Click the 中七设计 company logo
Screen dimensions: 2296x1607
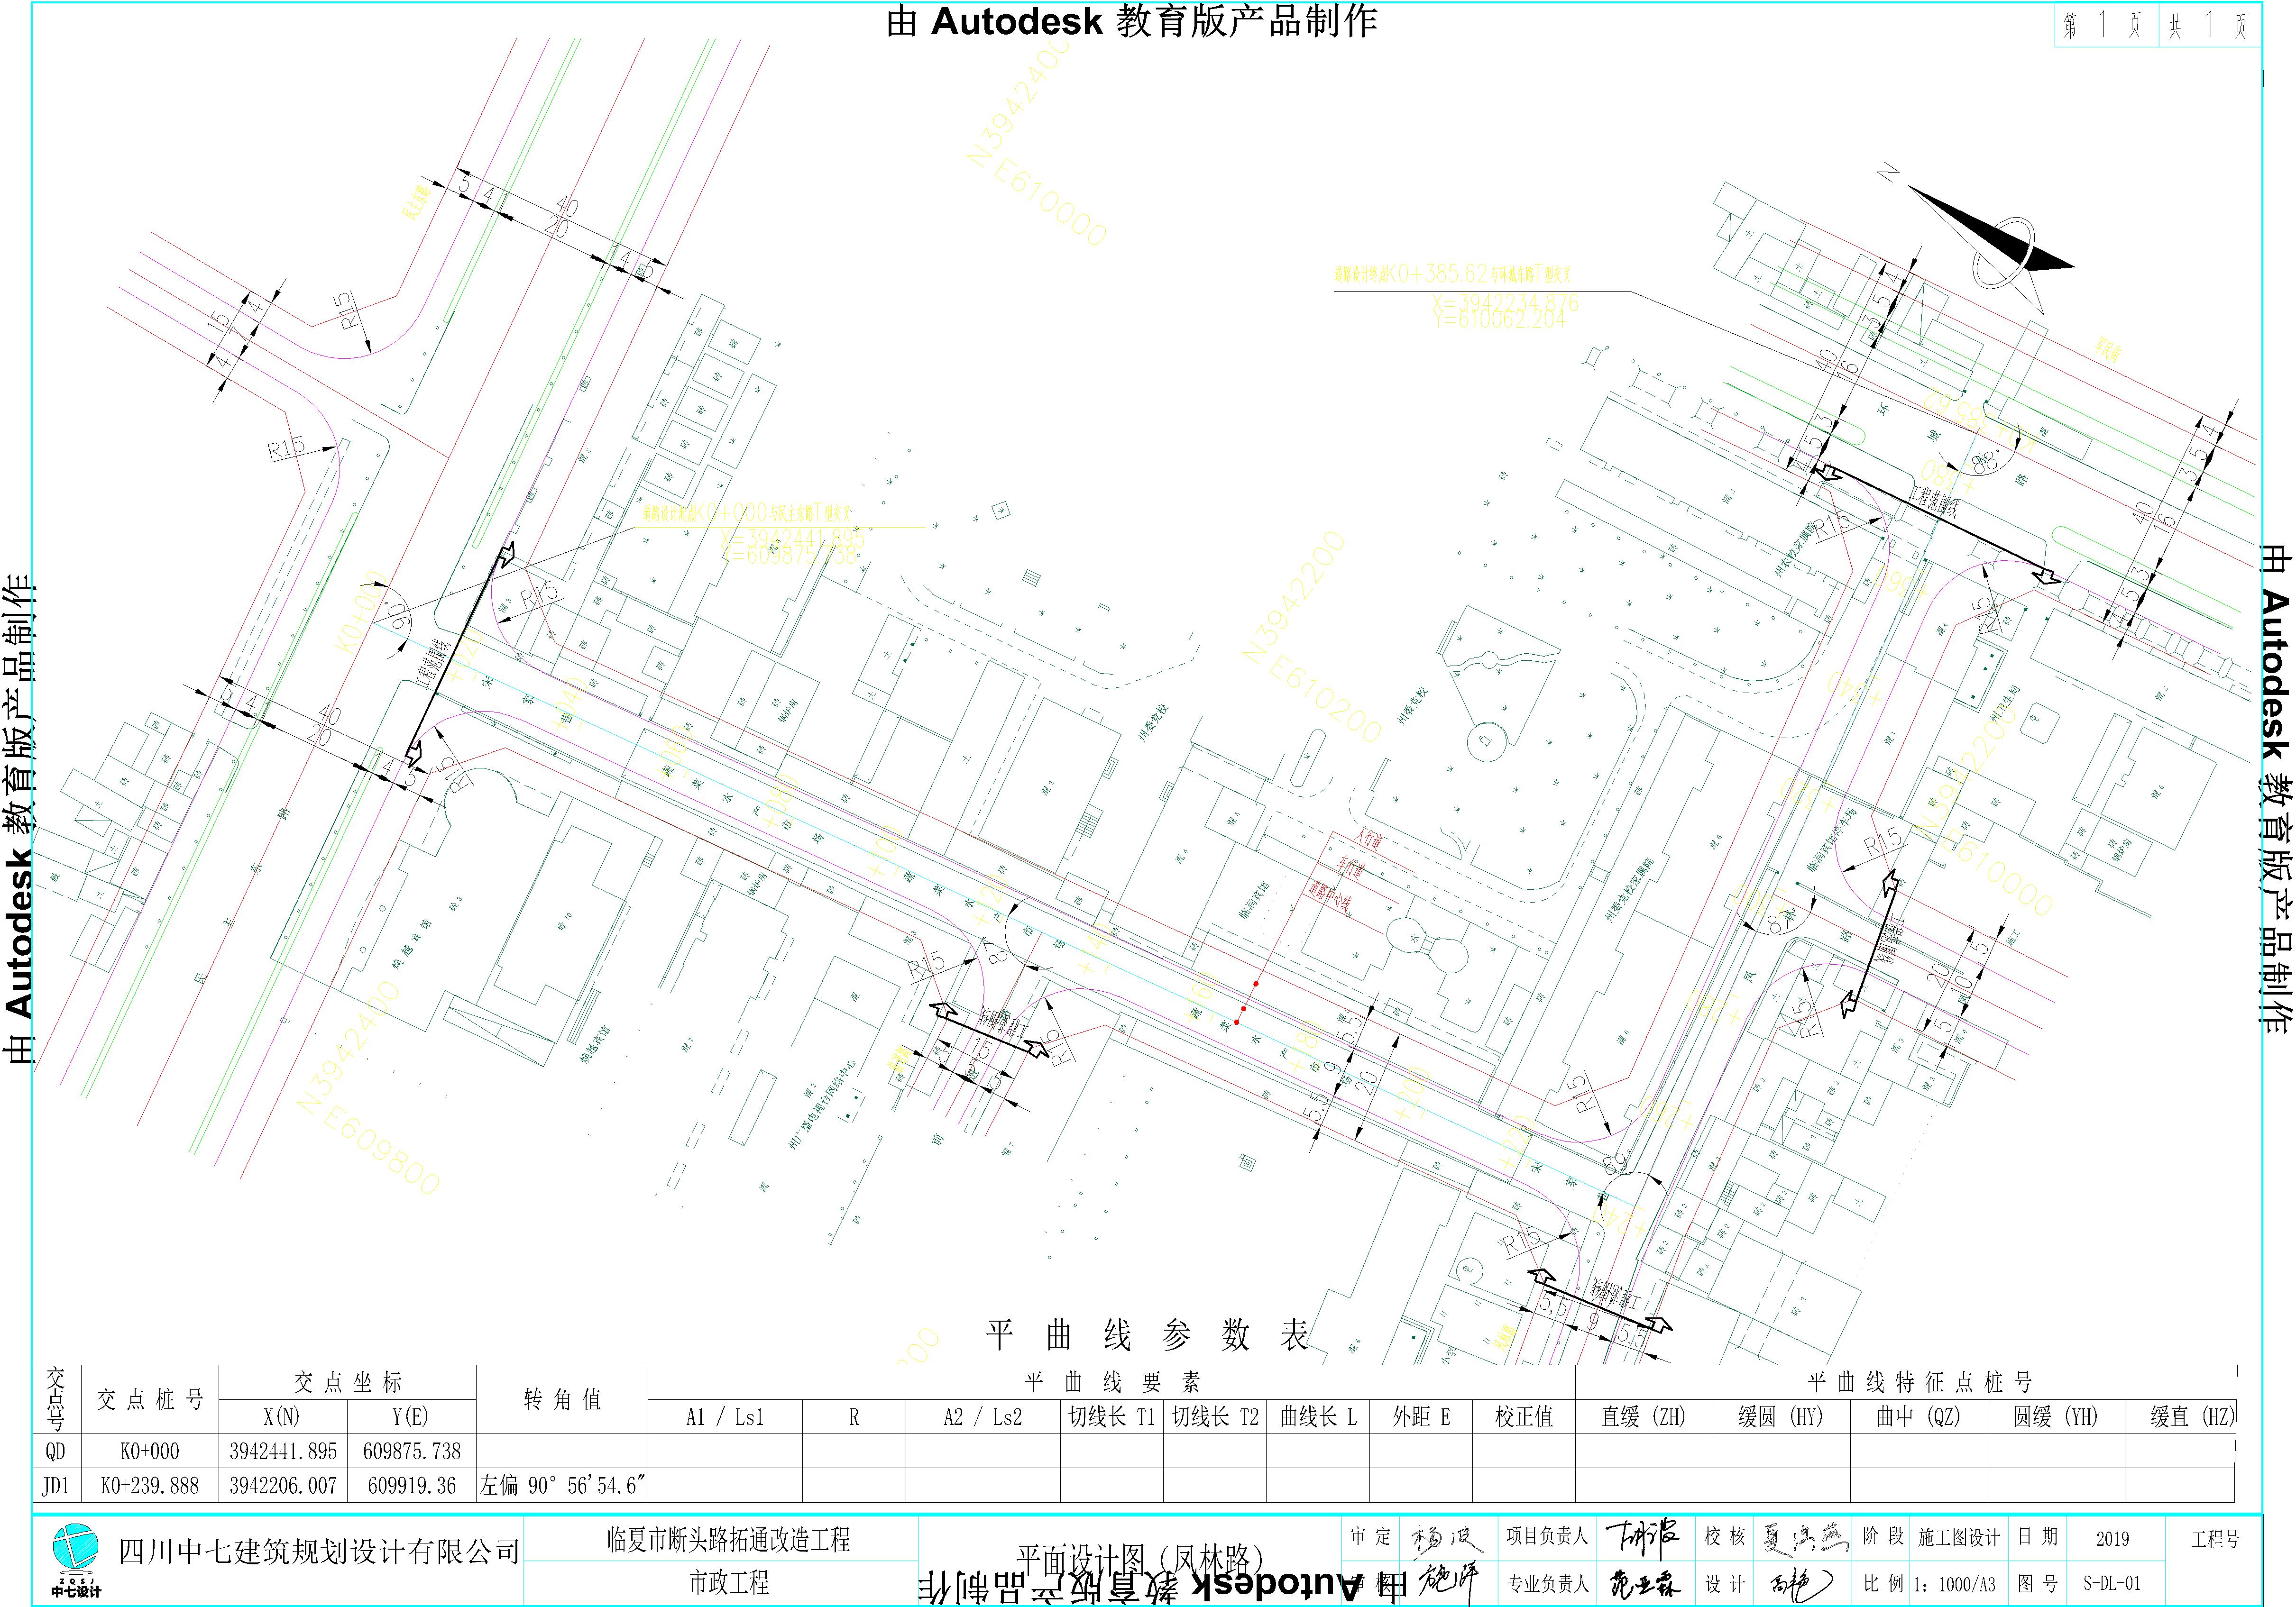pos(76,1560)
